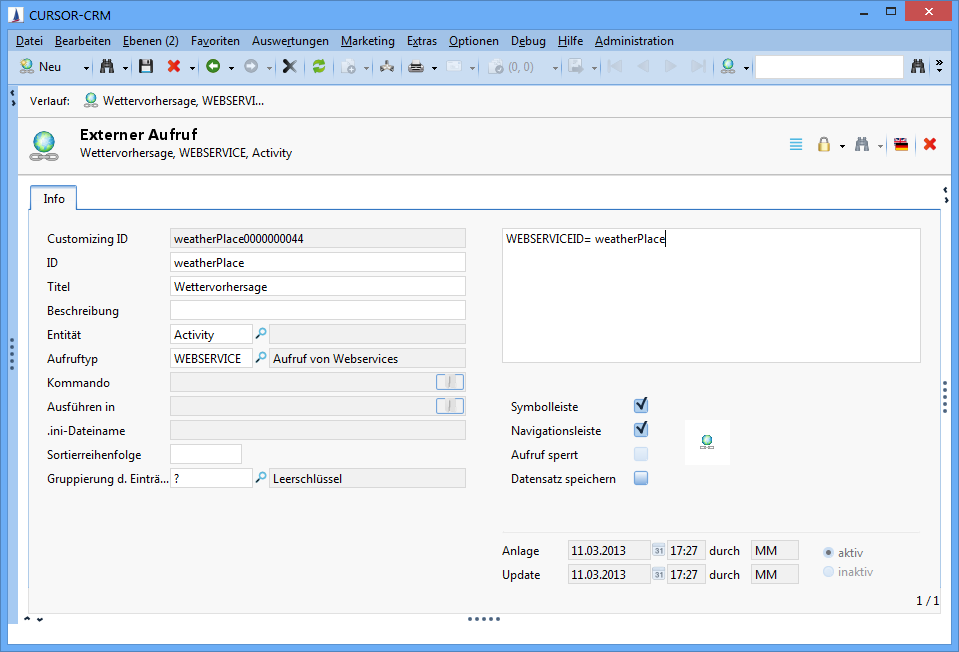Open the Neu button dropdown arrow

(86, 68)
